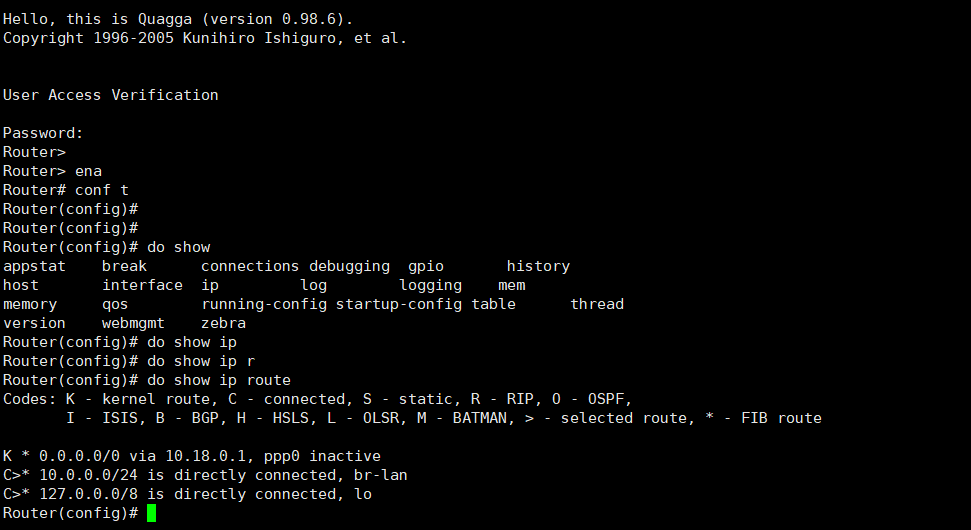Viewport: 971px width, 530px height.
Task: Select the 'thread' show option
Action: (597, 304)
